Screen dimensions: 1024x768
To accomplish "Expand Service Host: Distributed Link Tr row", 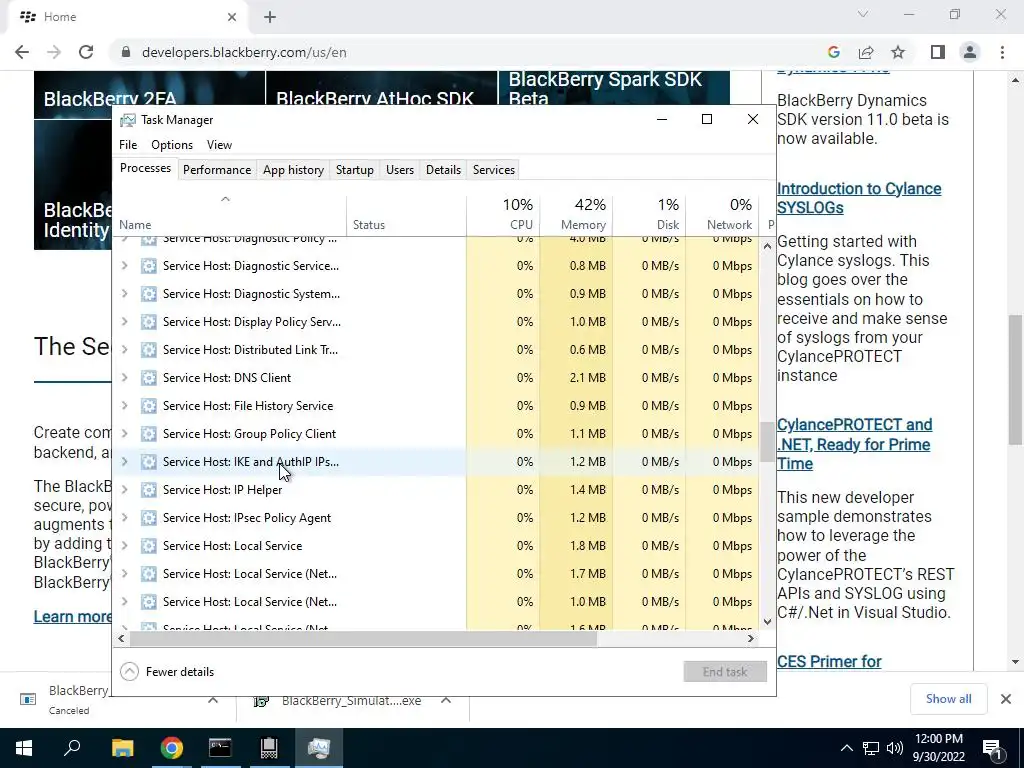I will point(124,350).
